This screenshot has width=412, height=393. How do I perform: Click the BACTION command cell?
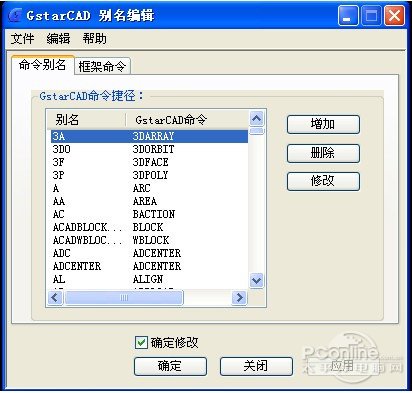coord(154,214)
